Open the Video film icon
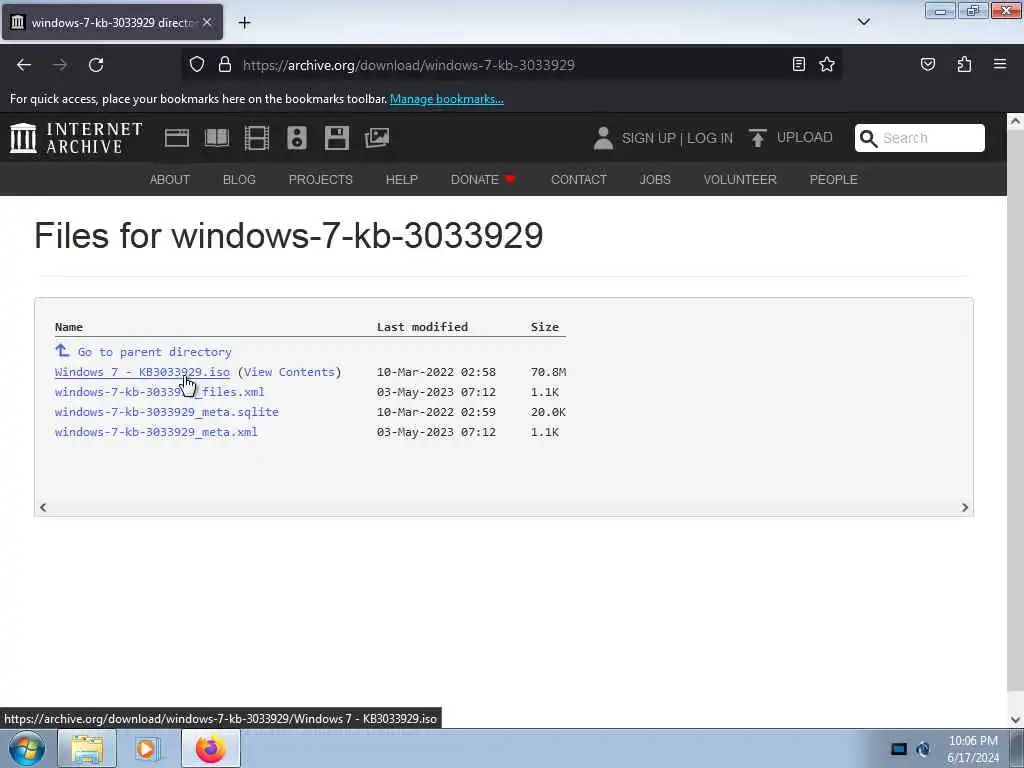Viewport: 1024px width, 768px height. (x=257, y=138)
